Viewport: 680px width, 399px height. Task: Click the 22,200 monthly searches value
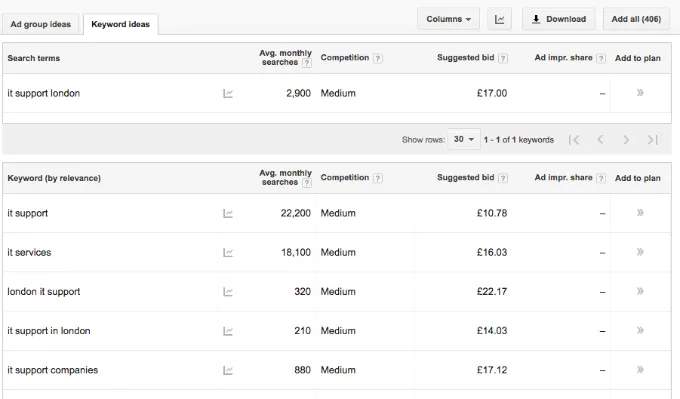296,213
